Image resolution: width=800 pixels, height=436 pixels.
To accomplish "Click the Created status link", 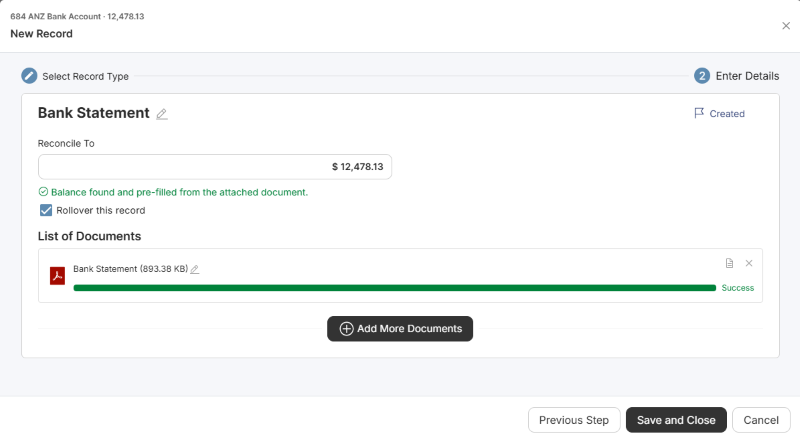I will 727,114.
